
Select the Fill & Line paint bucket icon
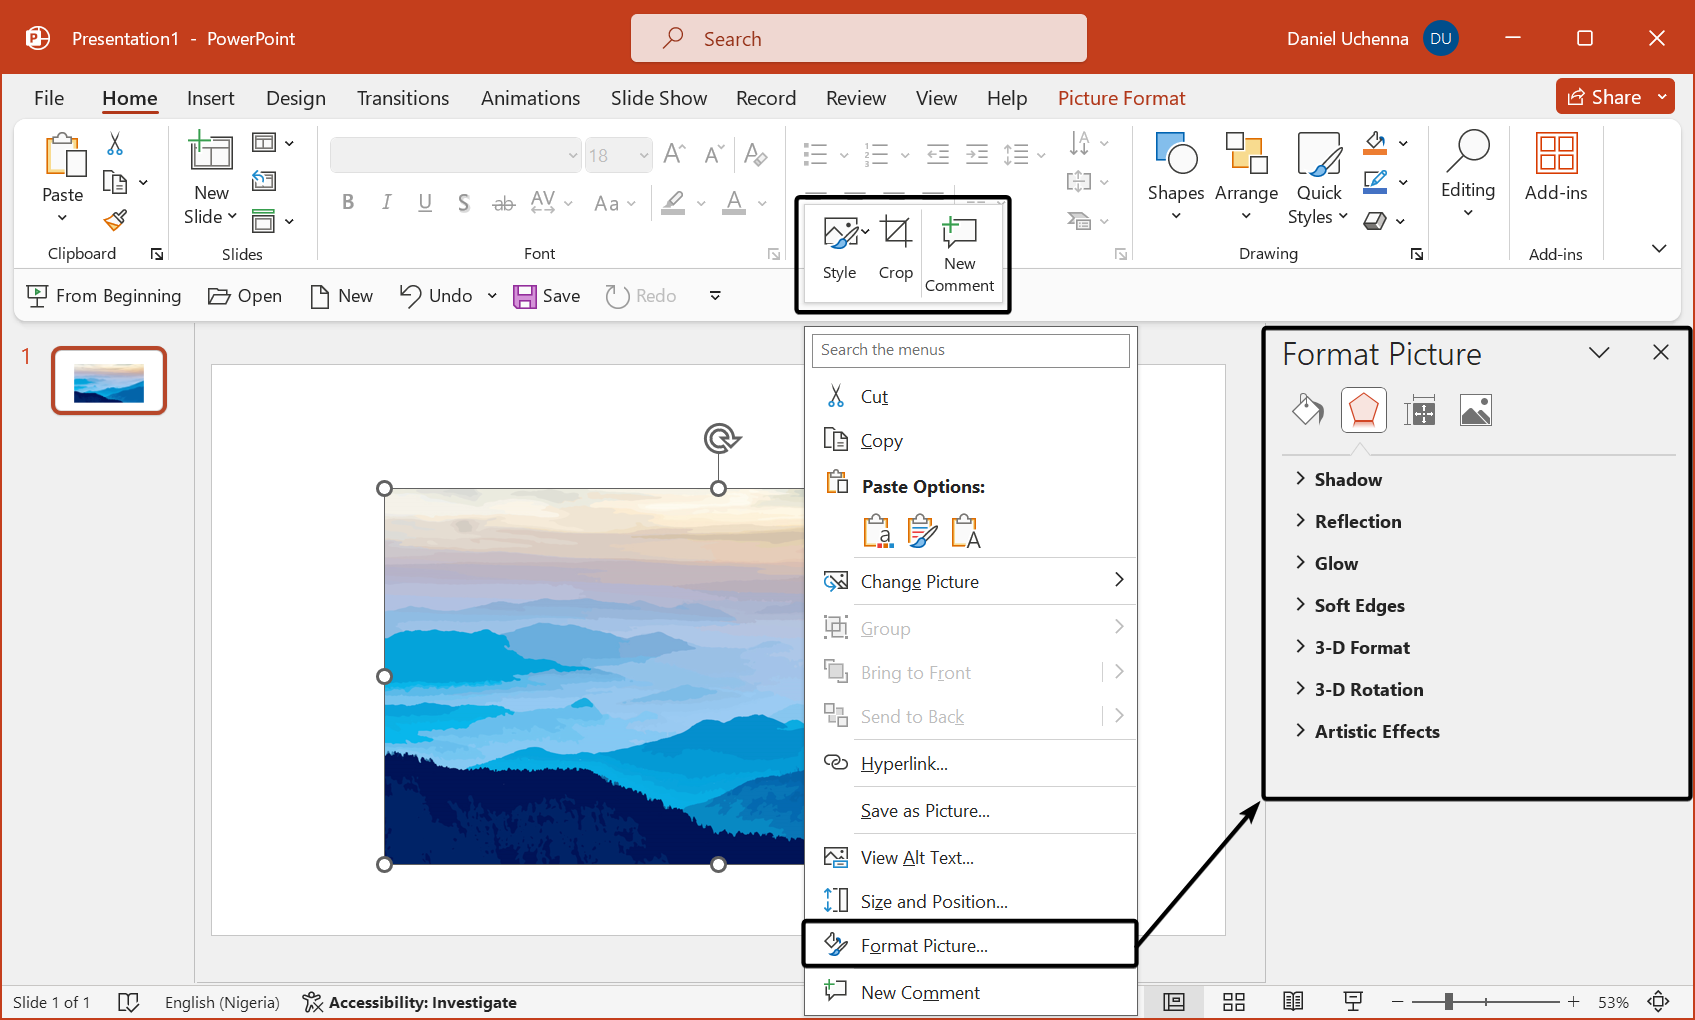(1307, 410)
